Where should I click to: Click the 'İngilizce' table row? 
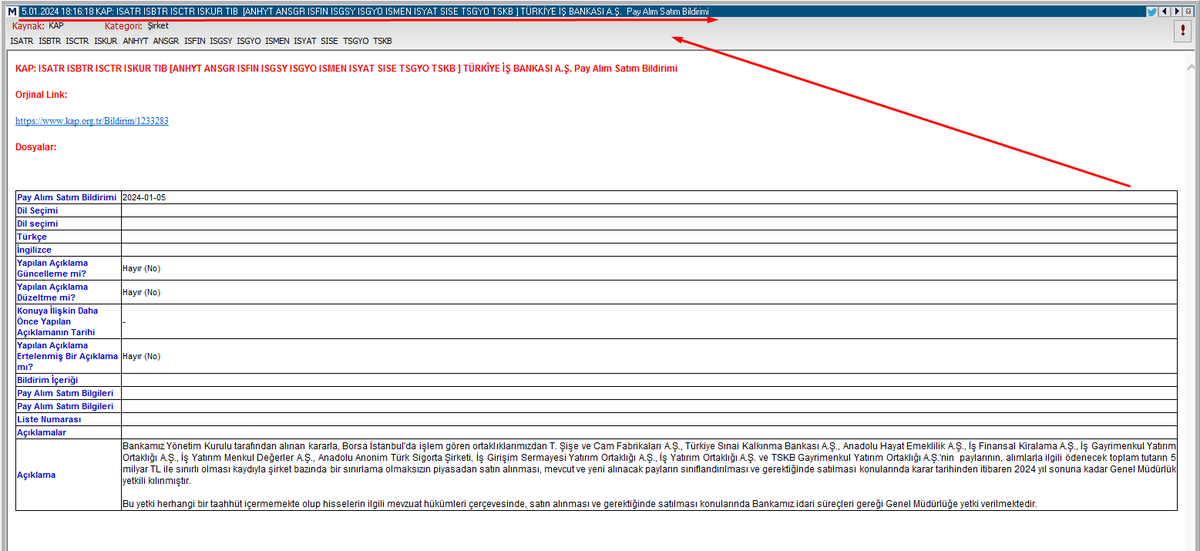click(x=596, y=250)
